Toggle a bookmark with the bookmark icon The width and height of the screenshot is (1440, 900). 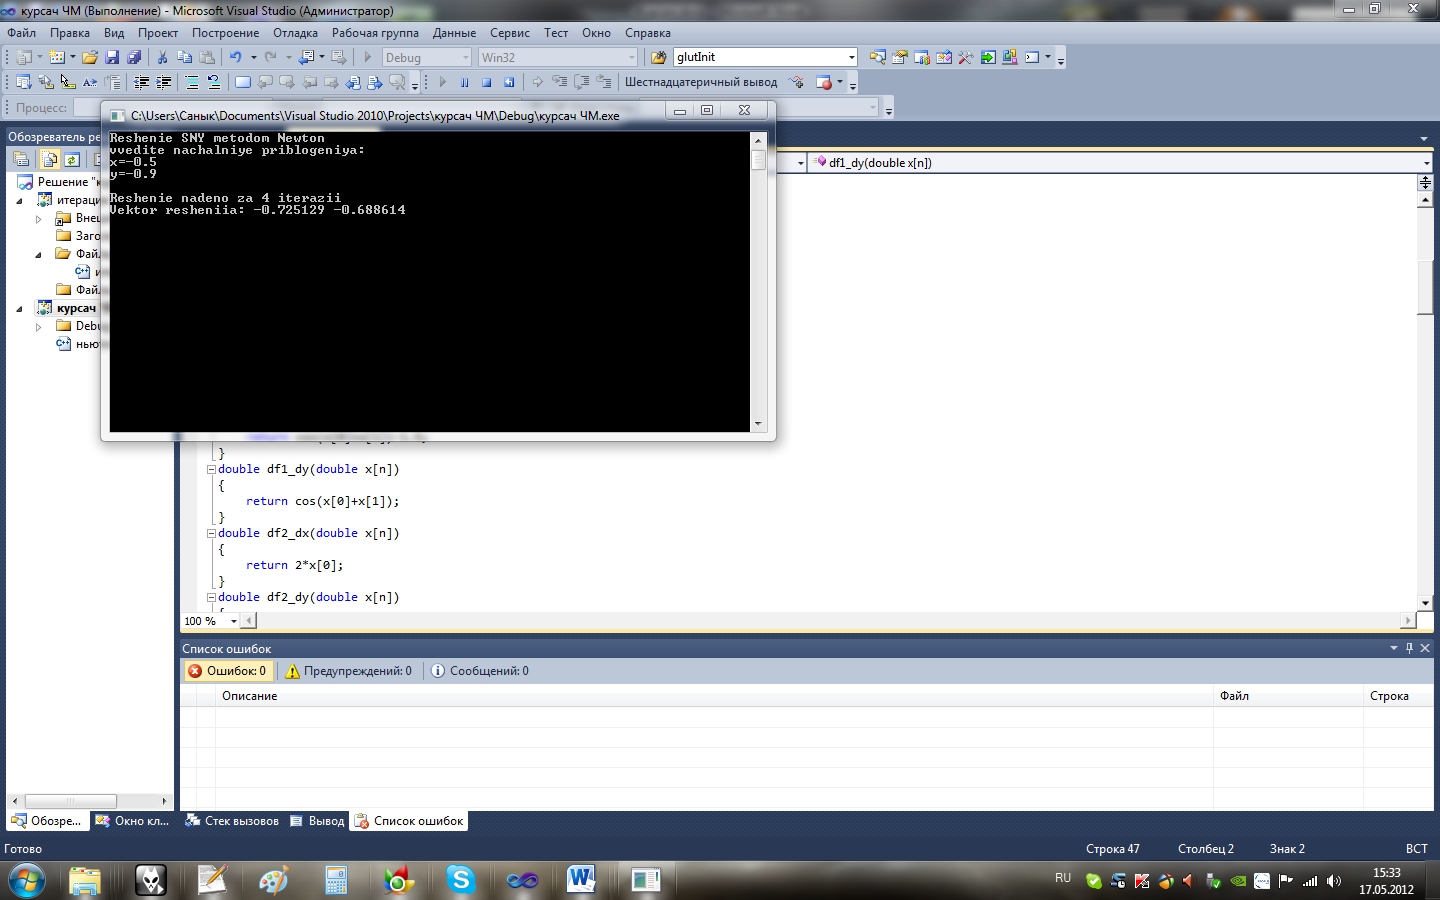pyautogui.click(x=242, y=82)
